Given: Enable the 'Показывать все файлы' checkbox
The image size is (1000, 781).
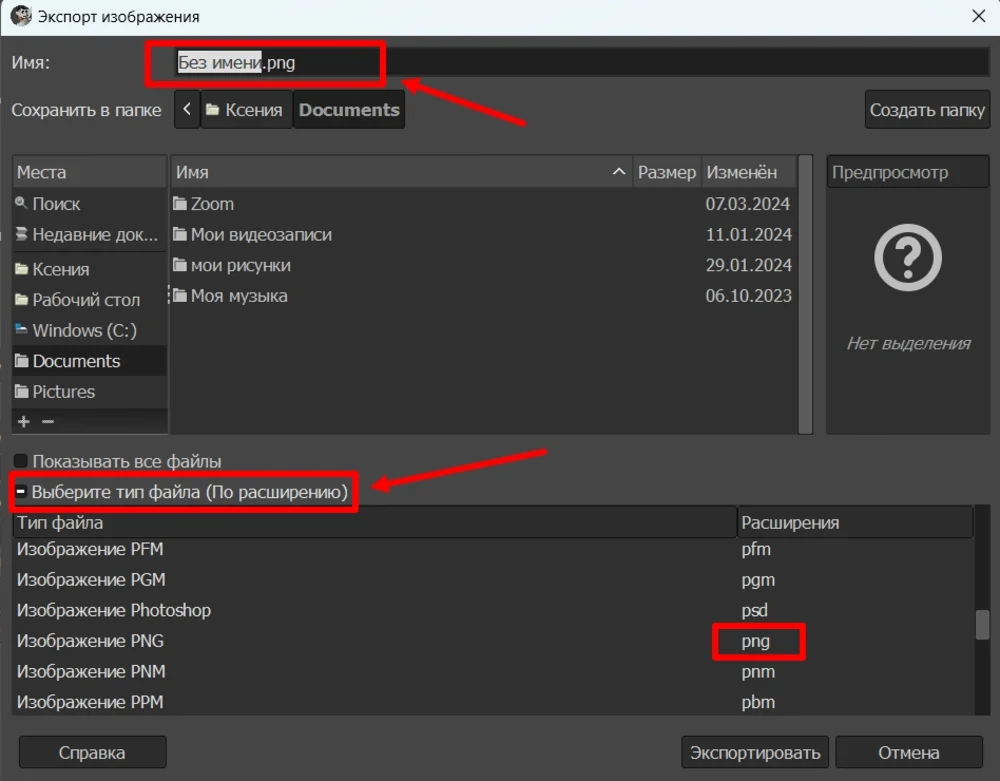Looking at the screenshot, I should pos(21,462).
